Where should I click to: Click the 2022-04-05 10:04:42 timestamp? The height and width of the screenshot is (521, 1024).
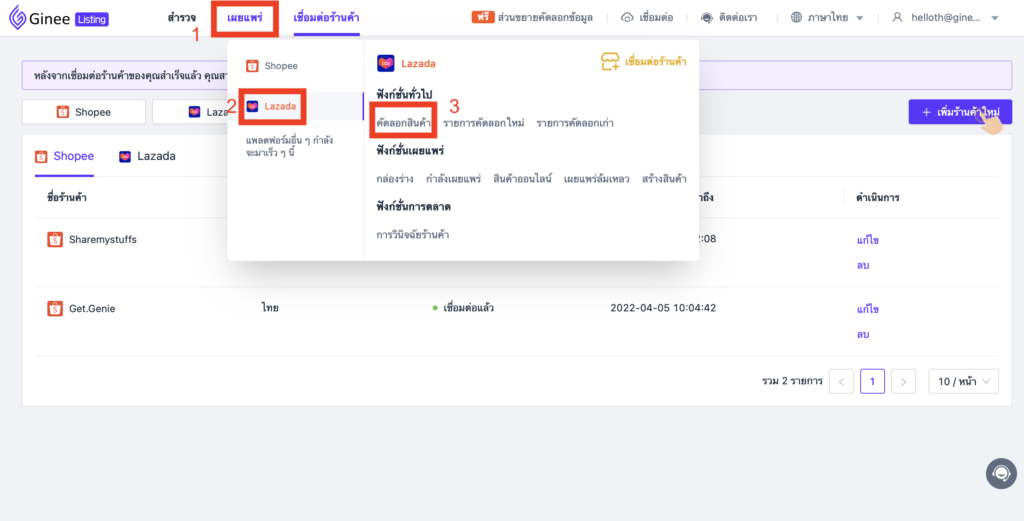(663, 308)
